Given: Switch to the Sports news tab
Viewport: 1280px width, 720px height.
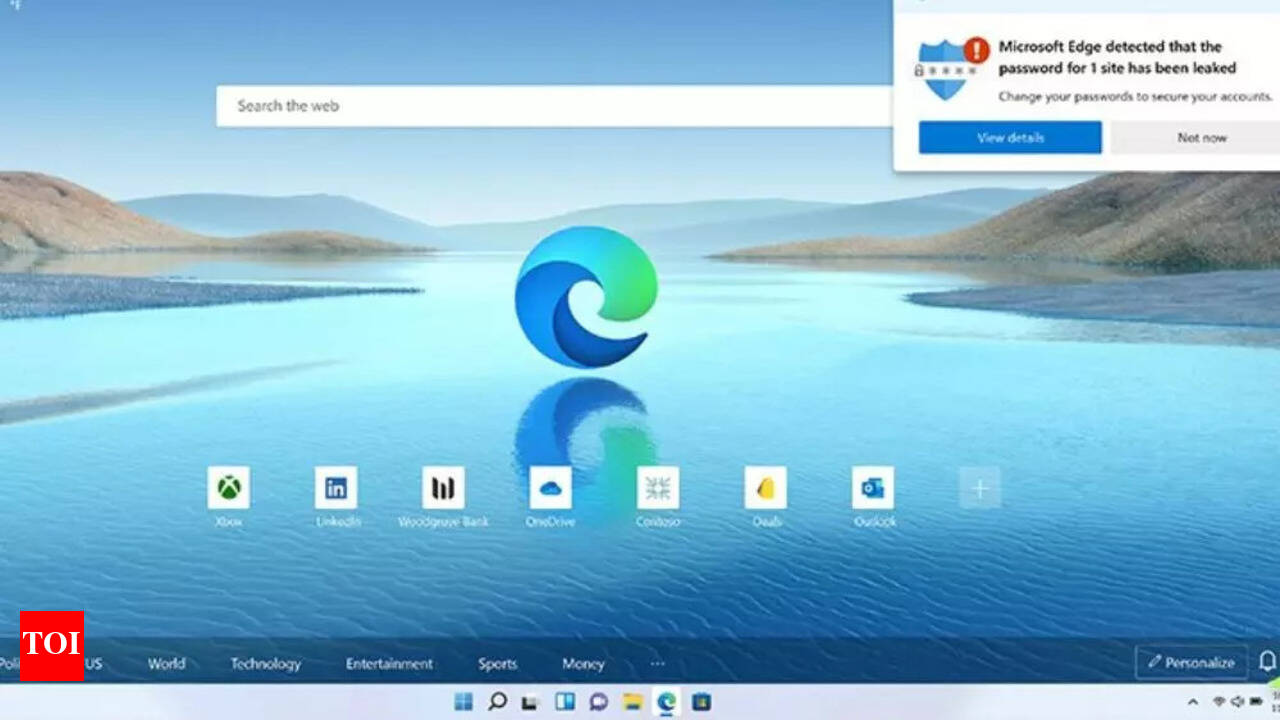Looking at the screenshot, I should click(497, 663).
